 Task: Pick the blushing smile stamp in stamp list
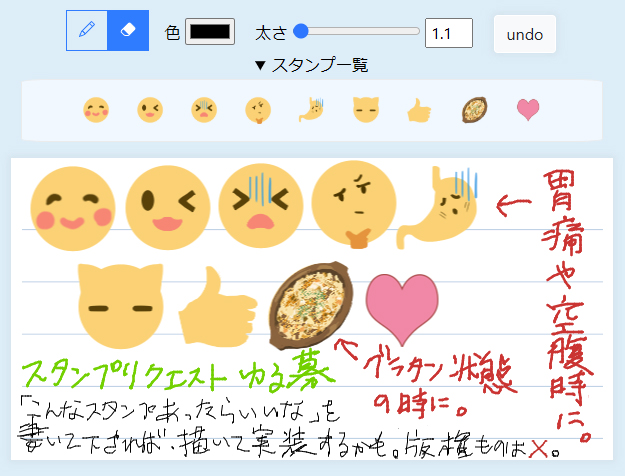(x=96, y=110)
